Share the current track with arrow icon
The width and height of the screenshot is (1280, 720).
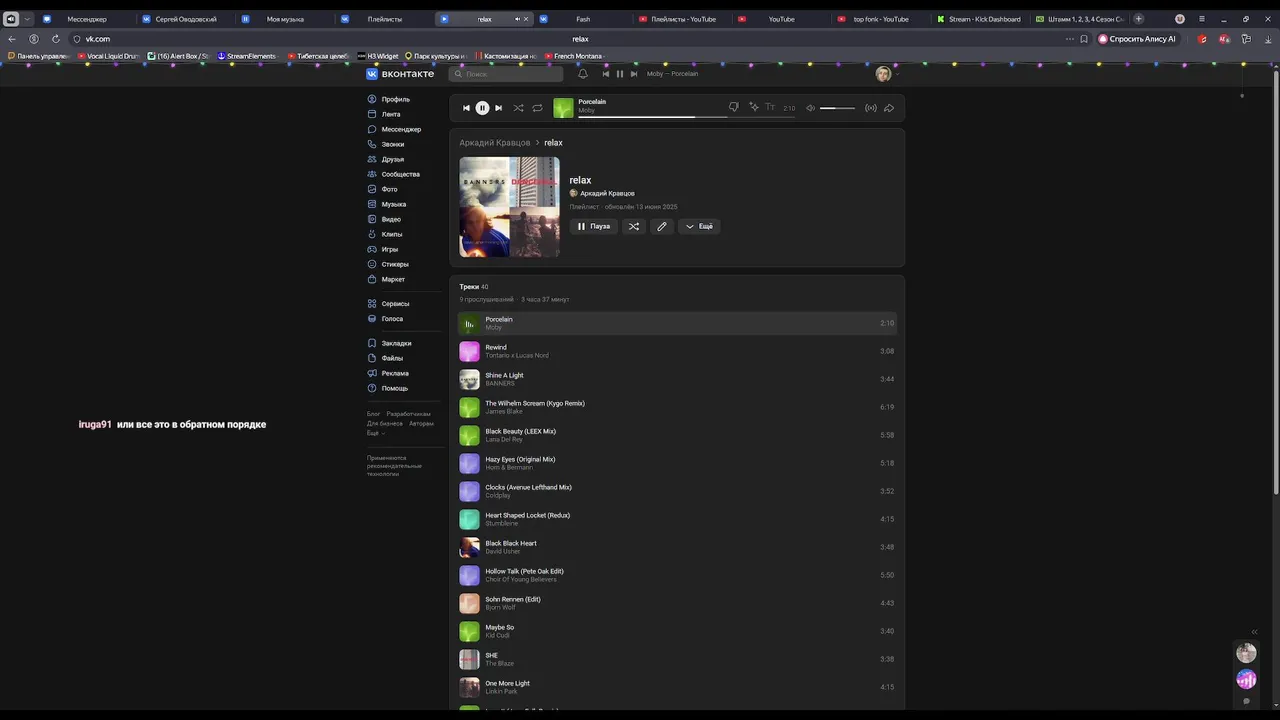coord(889,108)
